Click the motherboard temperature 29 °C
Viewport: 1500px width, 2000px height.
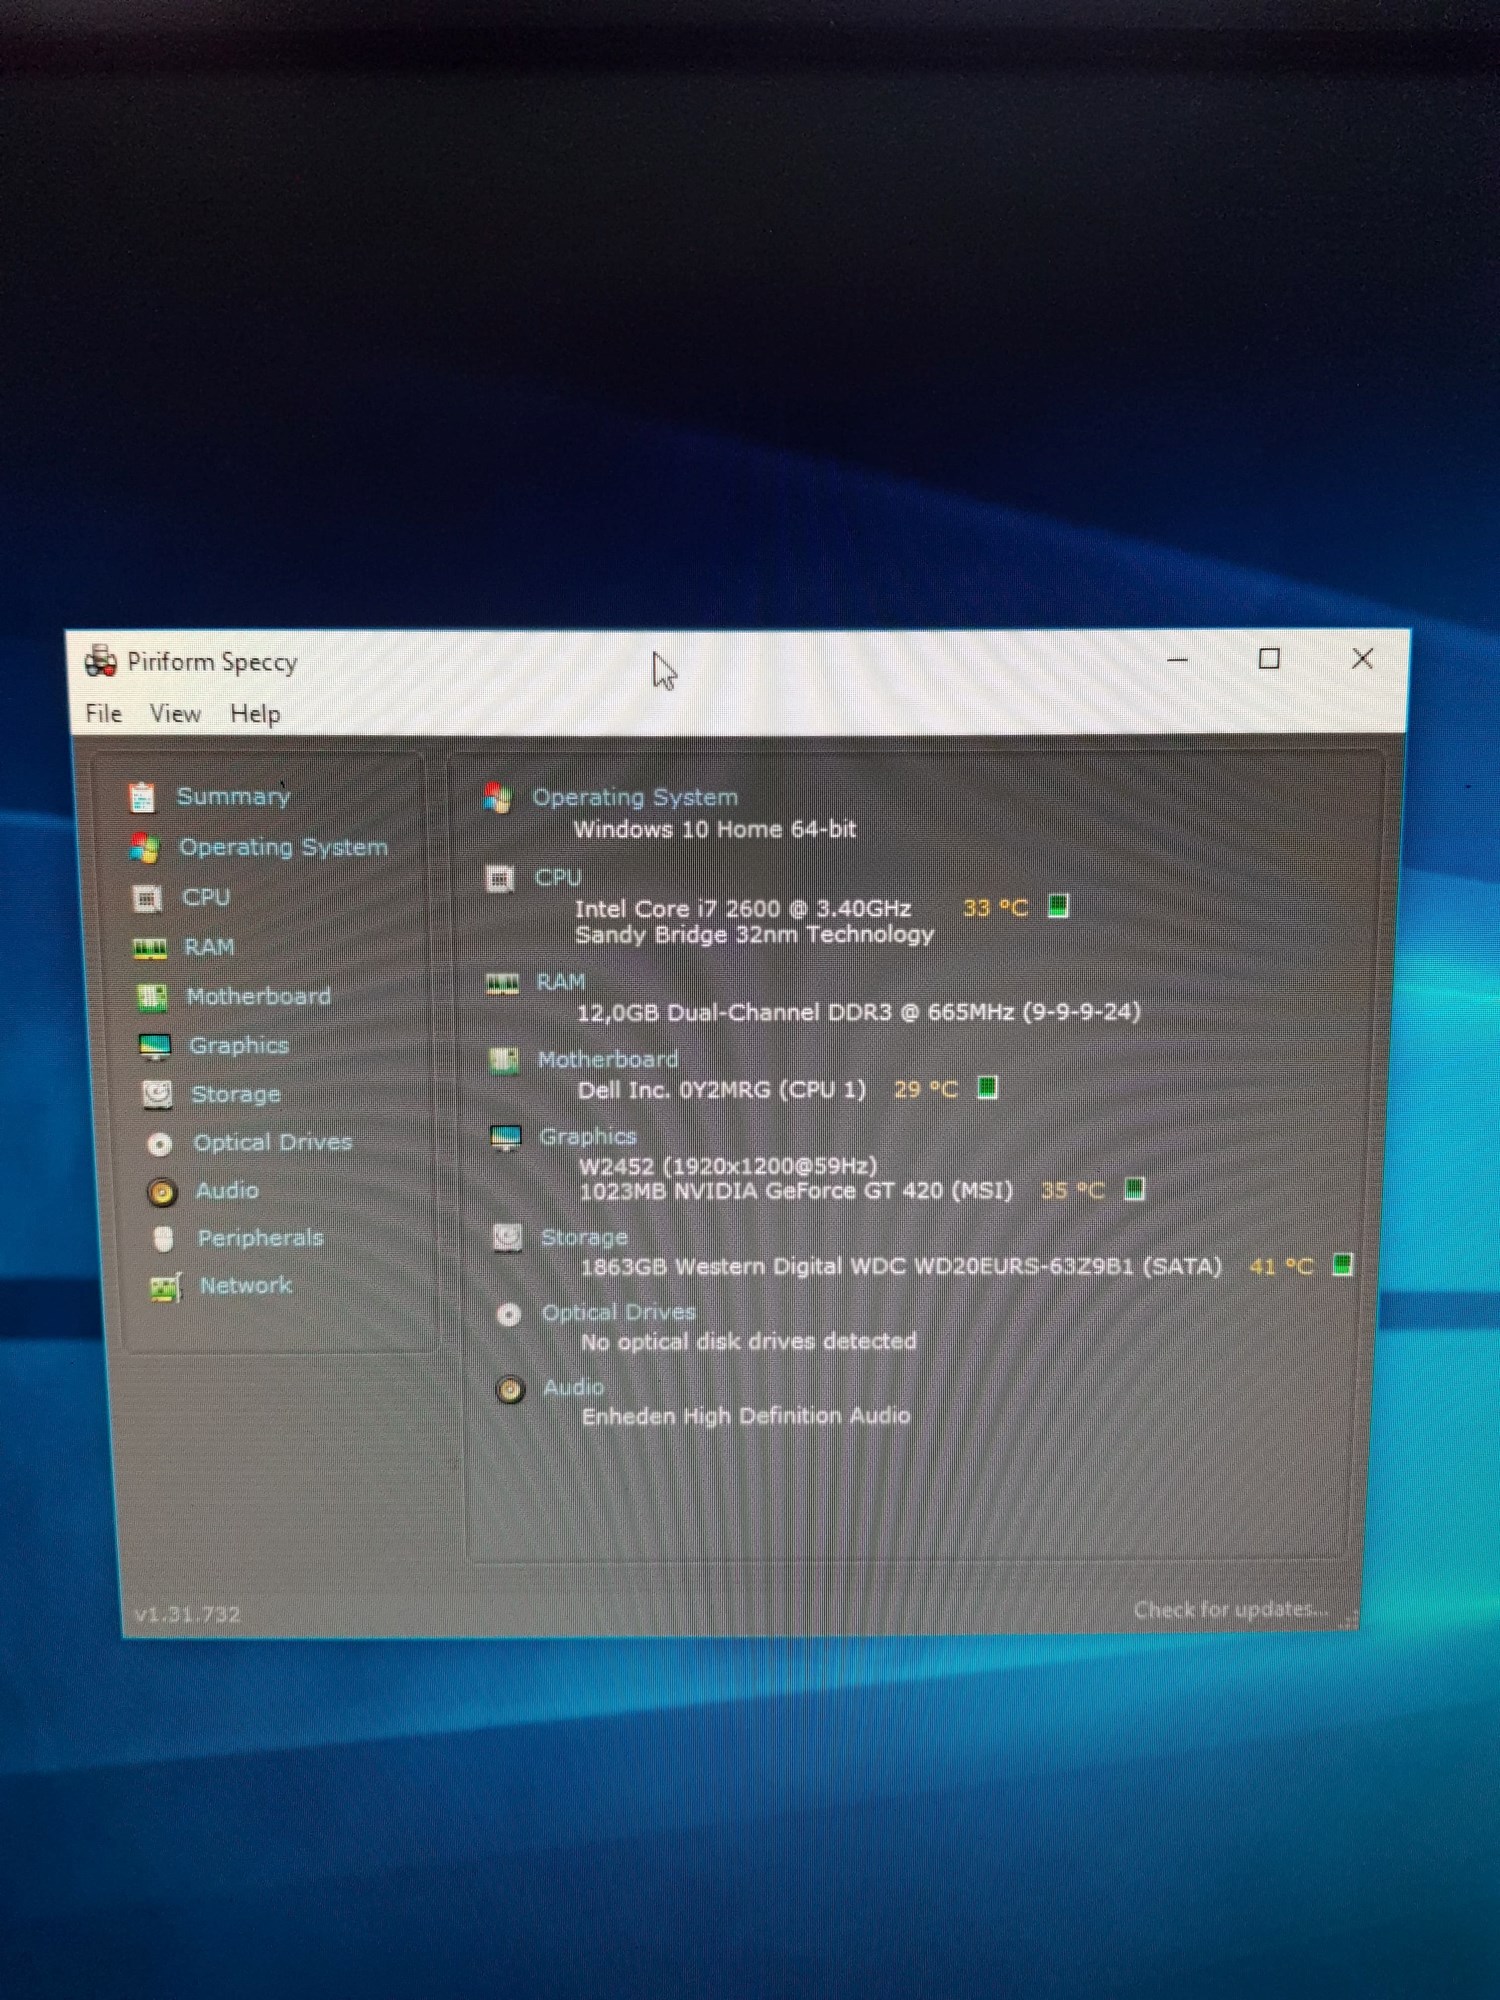click(x=926, y=1089)
